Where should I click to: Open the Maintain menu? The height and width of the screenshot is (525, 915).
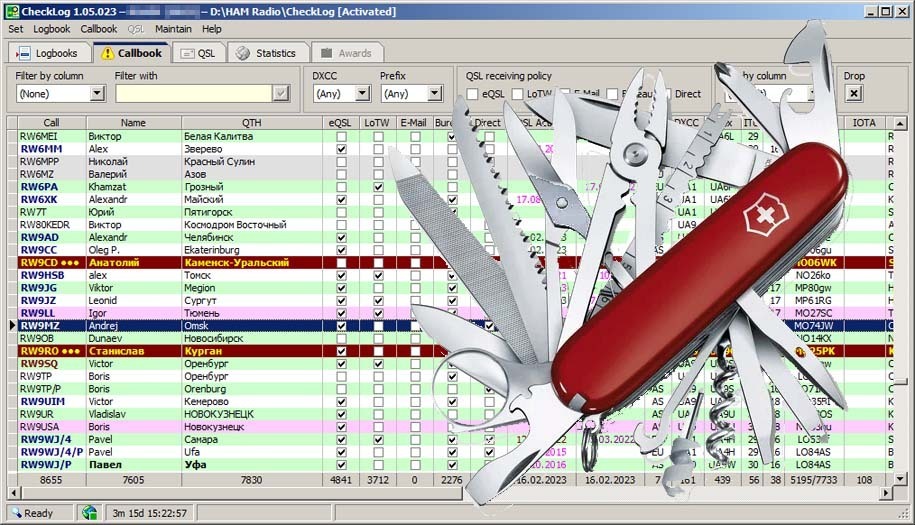coord(173,29)
